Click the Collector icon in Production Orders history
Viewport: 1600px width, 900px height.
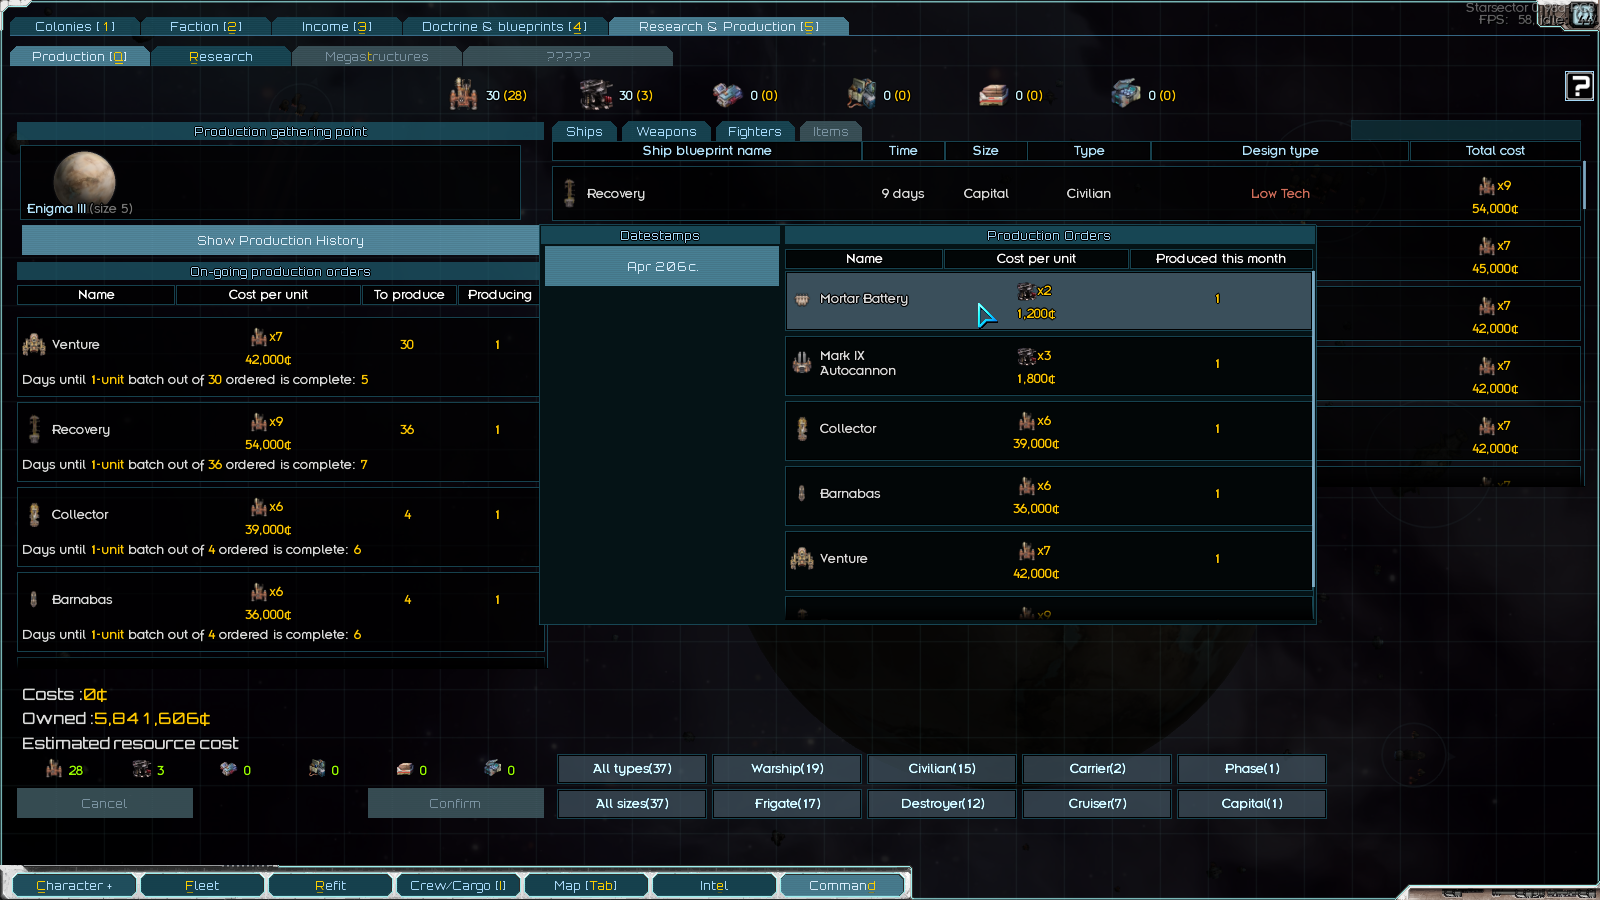(x=802, y=428)
